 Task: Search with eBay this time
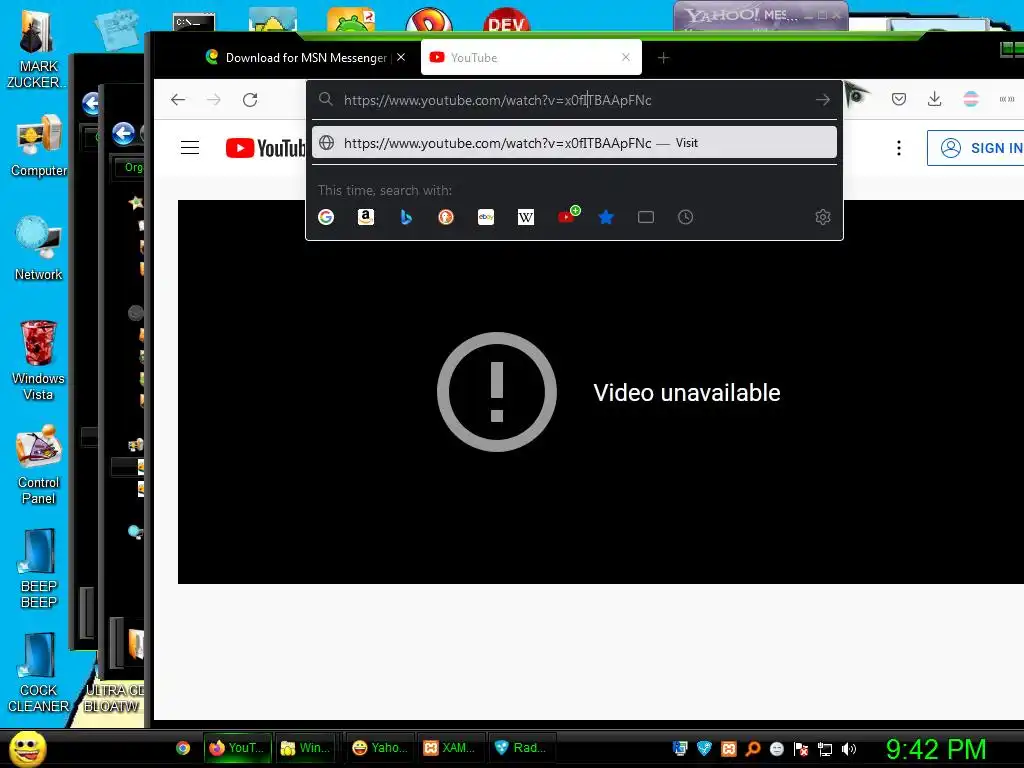coord(486,217)
